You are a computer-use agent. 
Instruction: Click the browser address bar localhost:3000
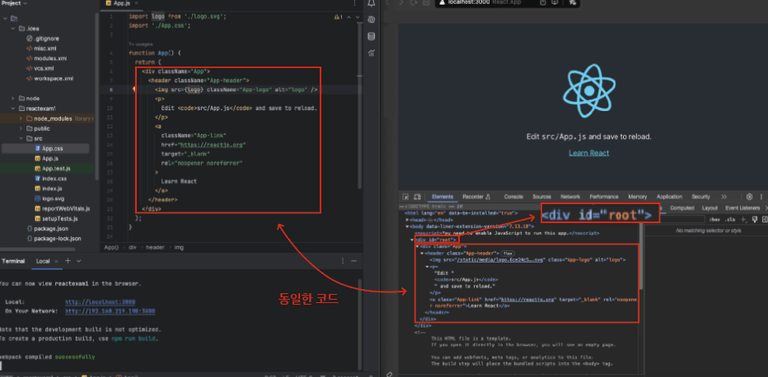coord(507,2)
